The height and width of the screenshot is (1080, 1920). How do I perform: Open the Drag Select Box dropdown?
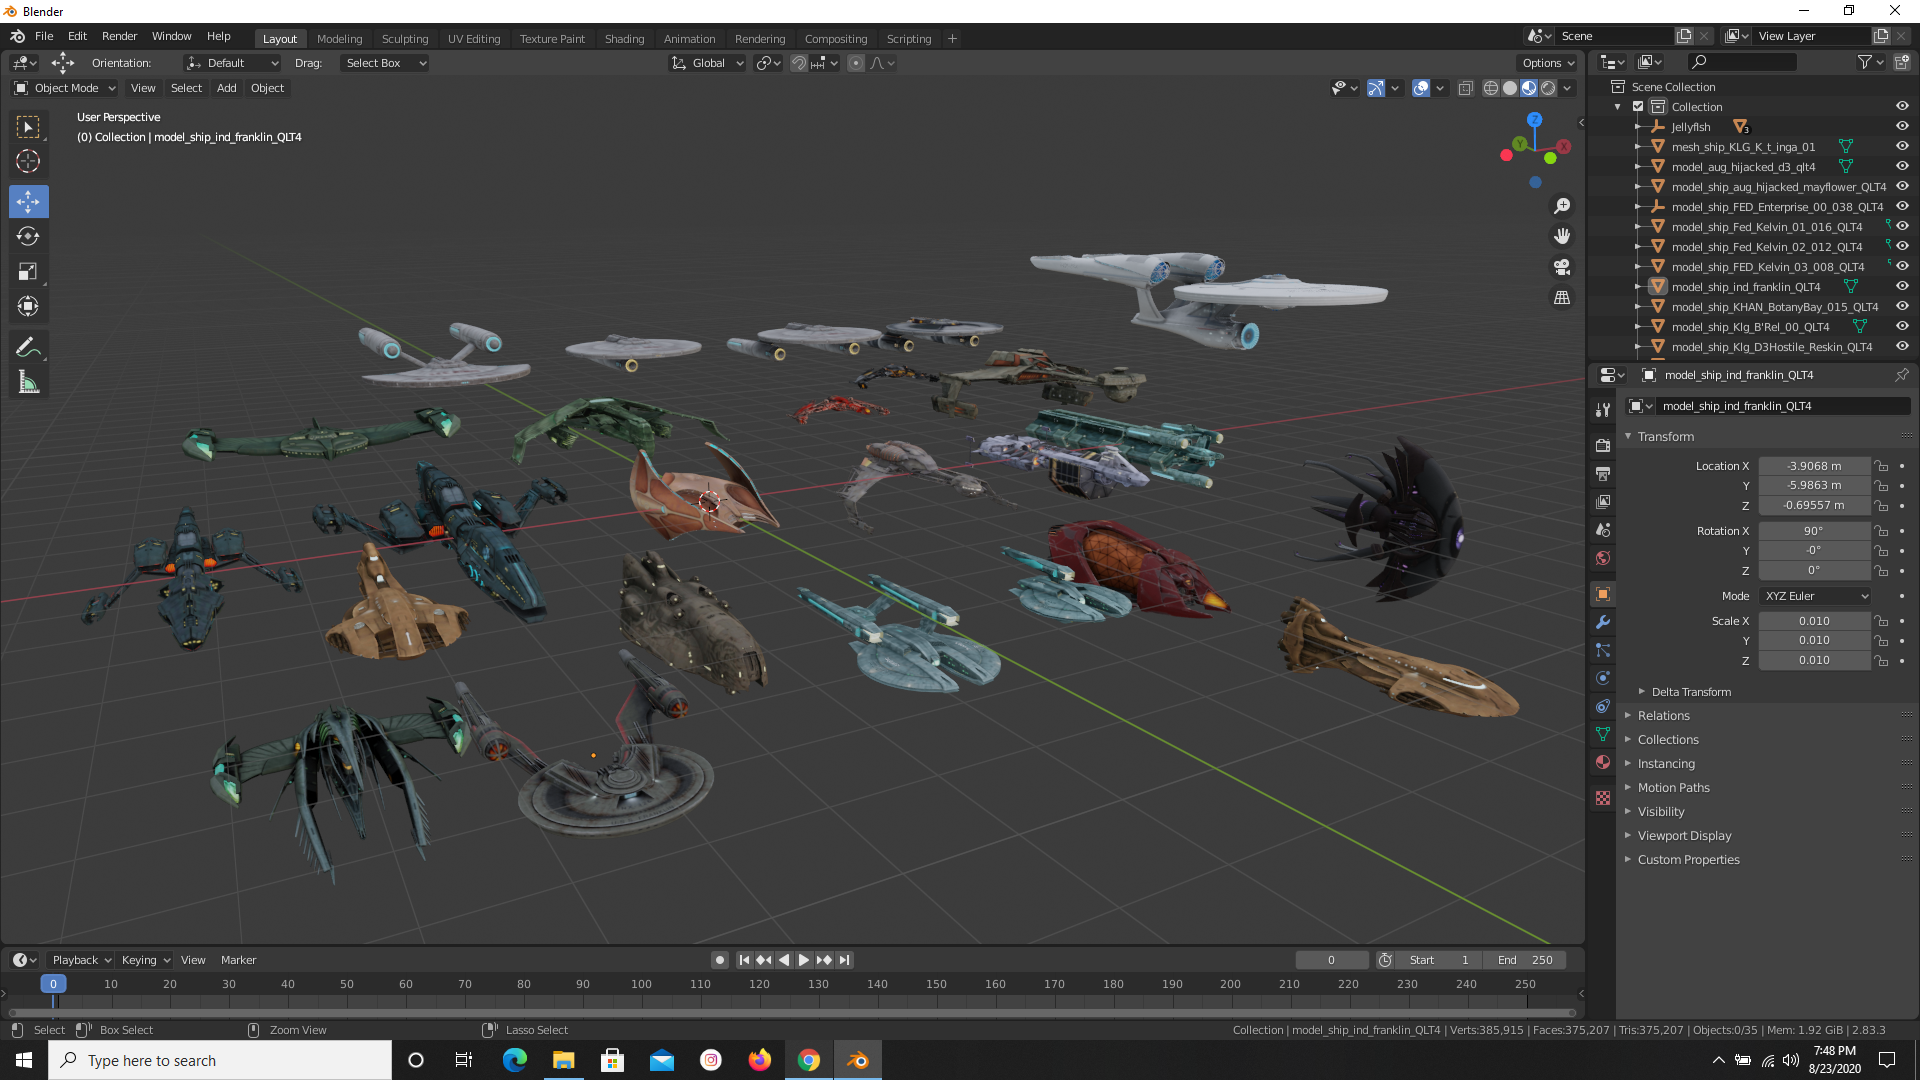tap(385, 63)
